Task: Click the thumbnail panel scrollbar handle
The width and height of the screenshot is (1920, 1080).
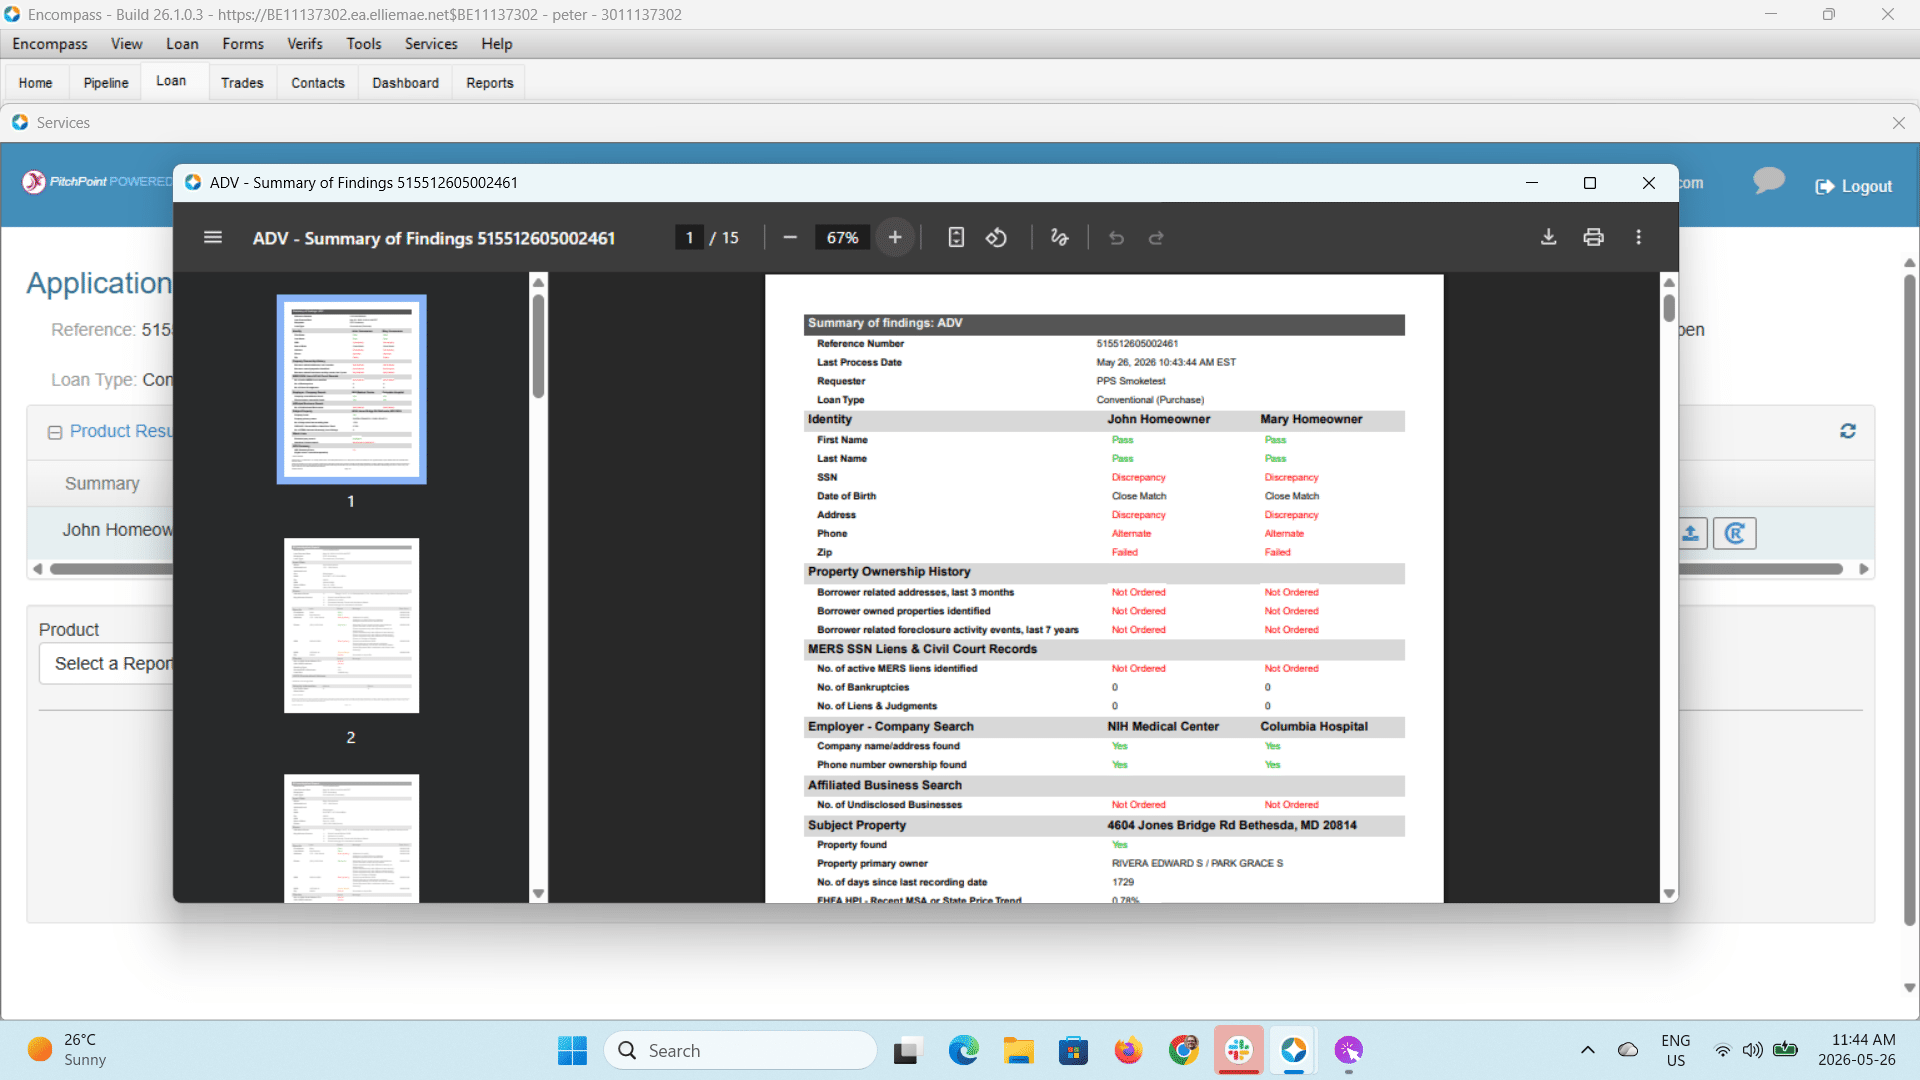Action: tap(538, 346)
